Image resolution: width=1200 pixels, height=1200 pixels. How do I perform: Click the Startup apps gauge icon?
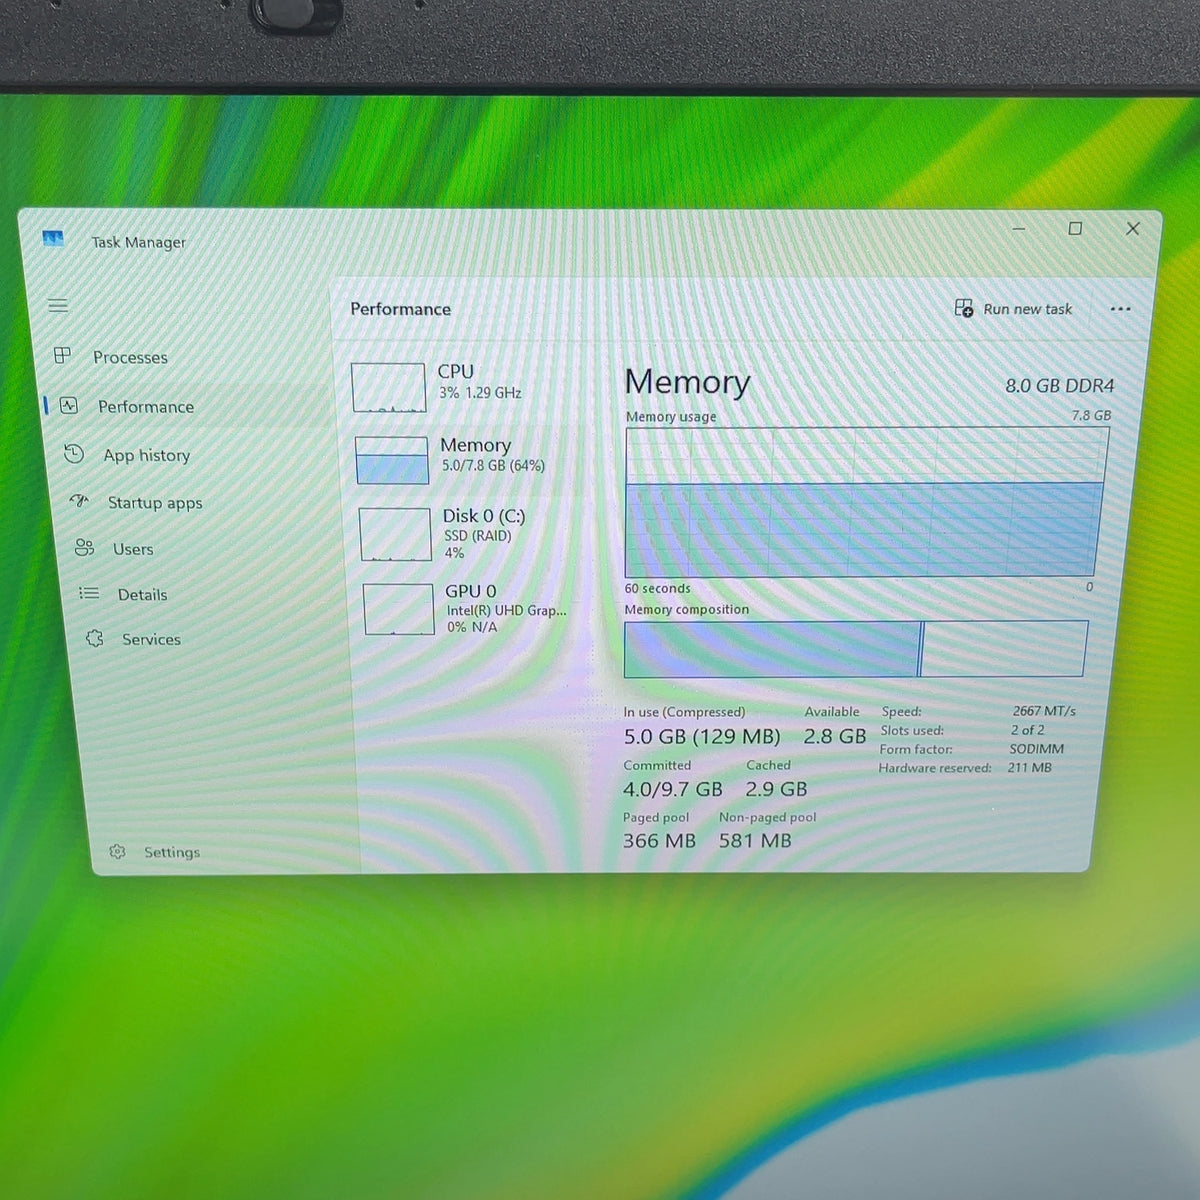(x=80, y=501)
